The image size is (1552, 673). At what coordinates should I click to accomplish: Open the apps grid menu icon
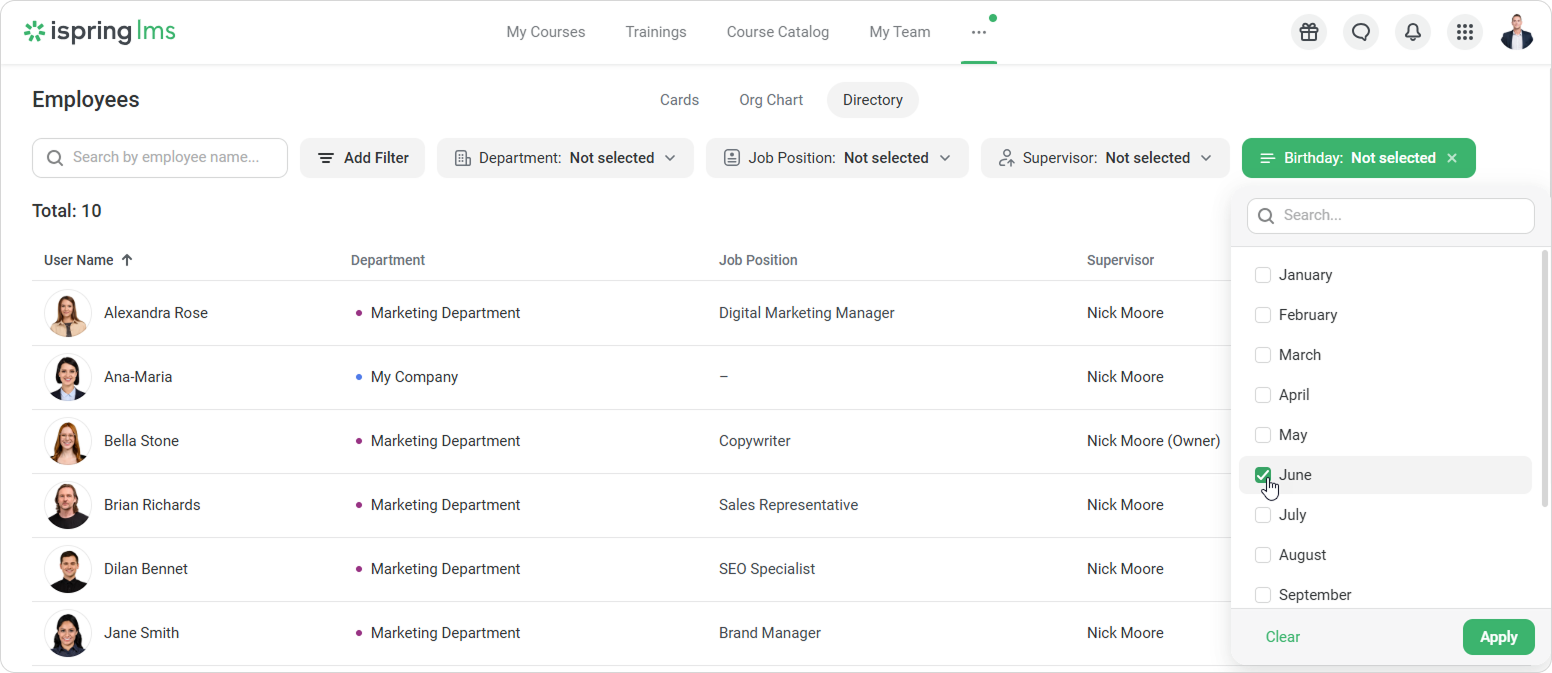click(x=1465, y=32)
